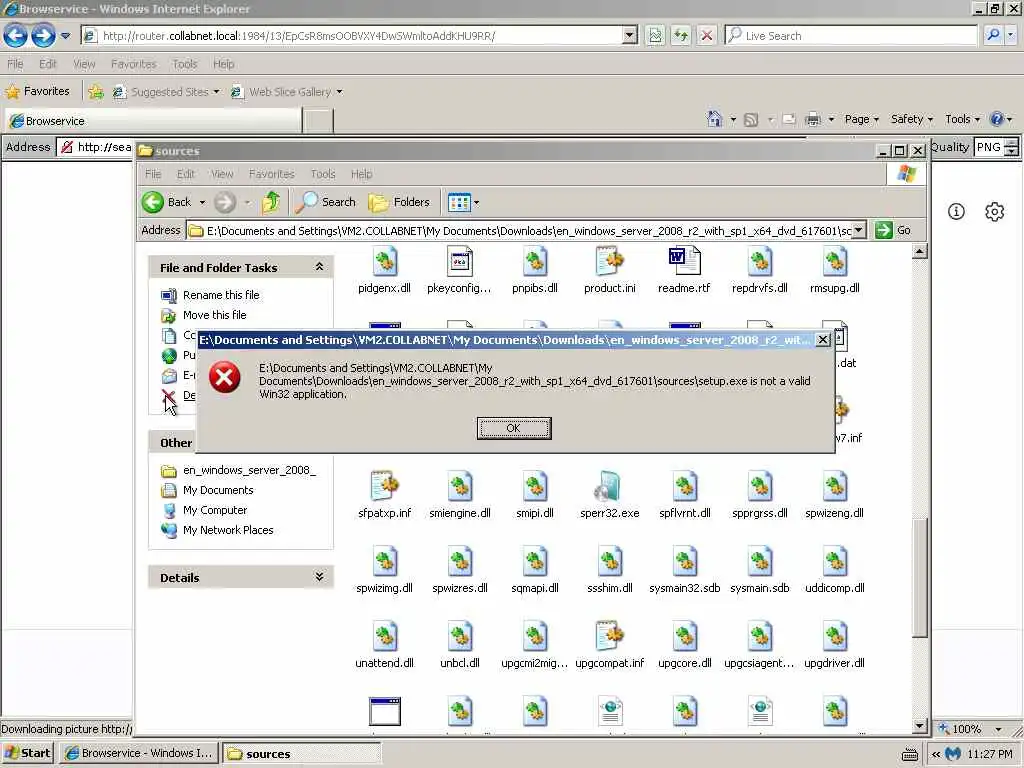Open the IE Page menu dropdown

pyautogui.click(x=861, y=119)
